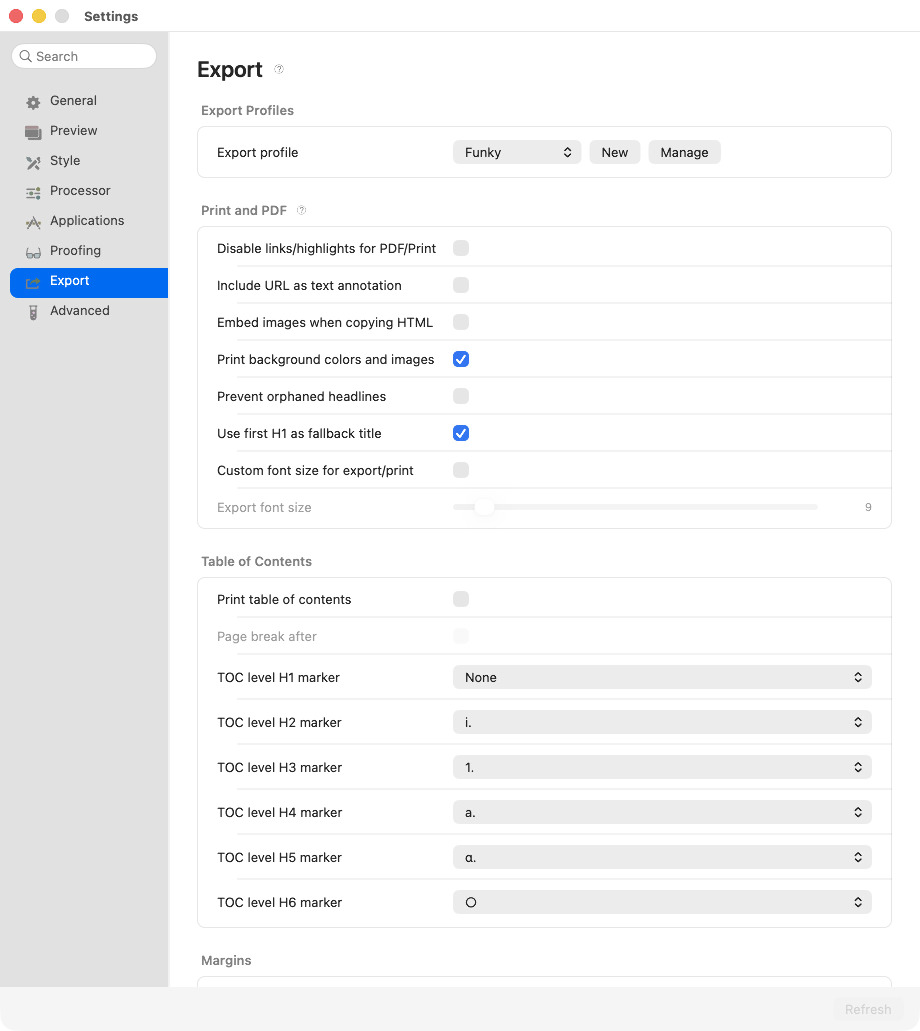Click the Export share icon in sidebar

click(33, 283)
